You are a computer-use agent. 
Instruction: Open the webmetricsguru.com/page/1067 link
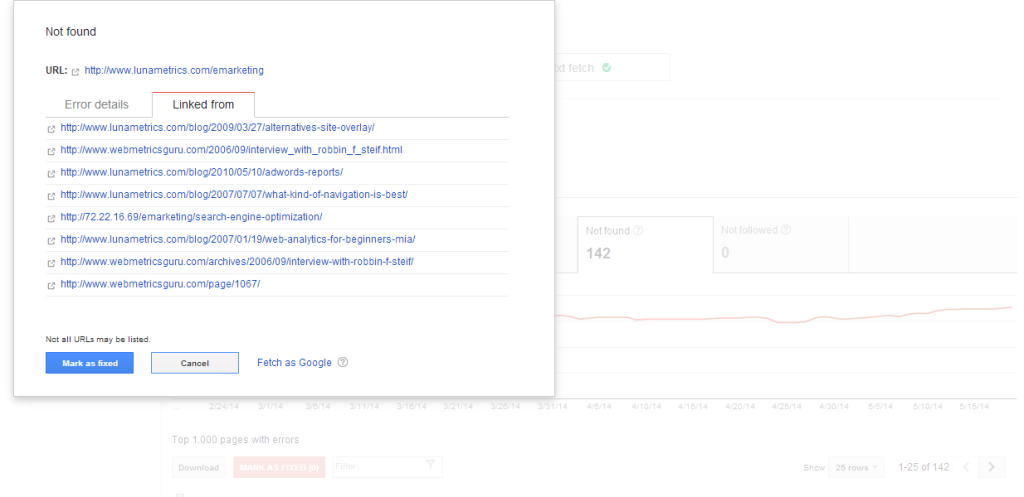(x=161, y=283)
